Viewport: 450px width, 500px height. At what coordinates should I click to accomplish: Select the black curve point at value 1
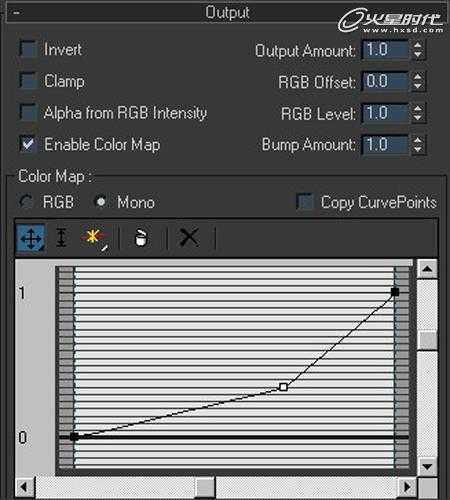pos(395,292)
